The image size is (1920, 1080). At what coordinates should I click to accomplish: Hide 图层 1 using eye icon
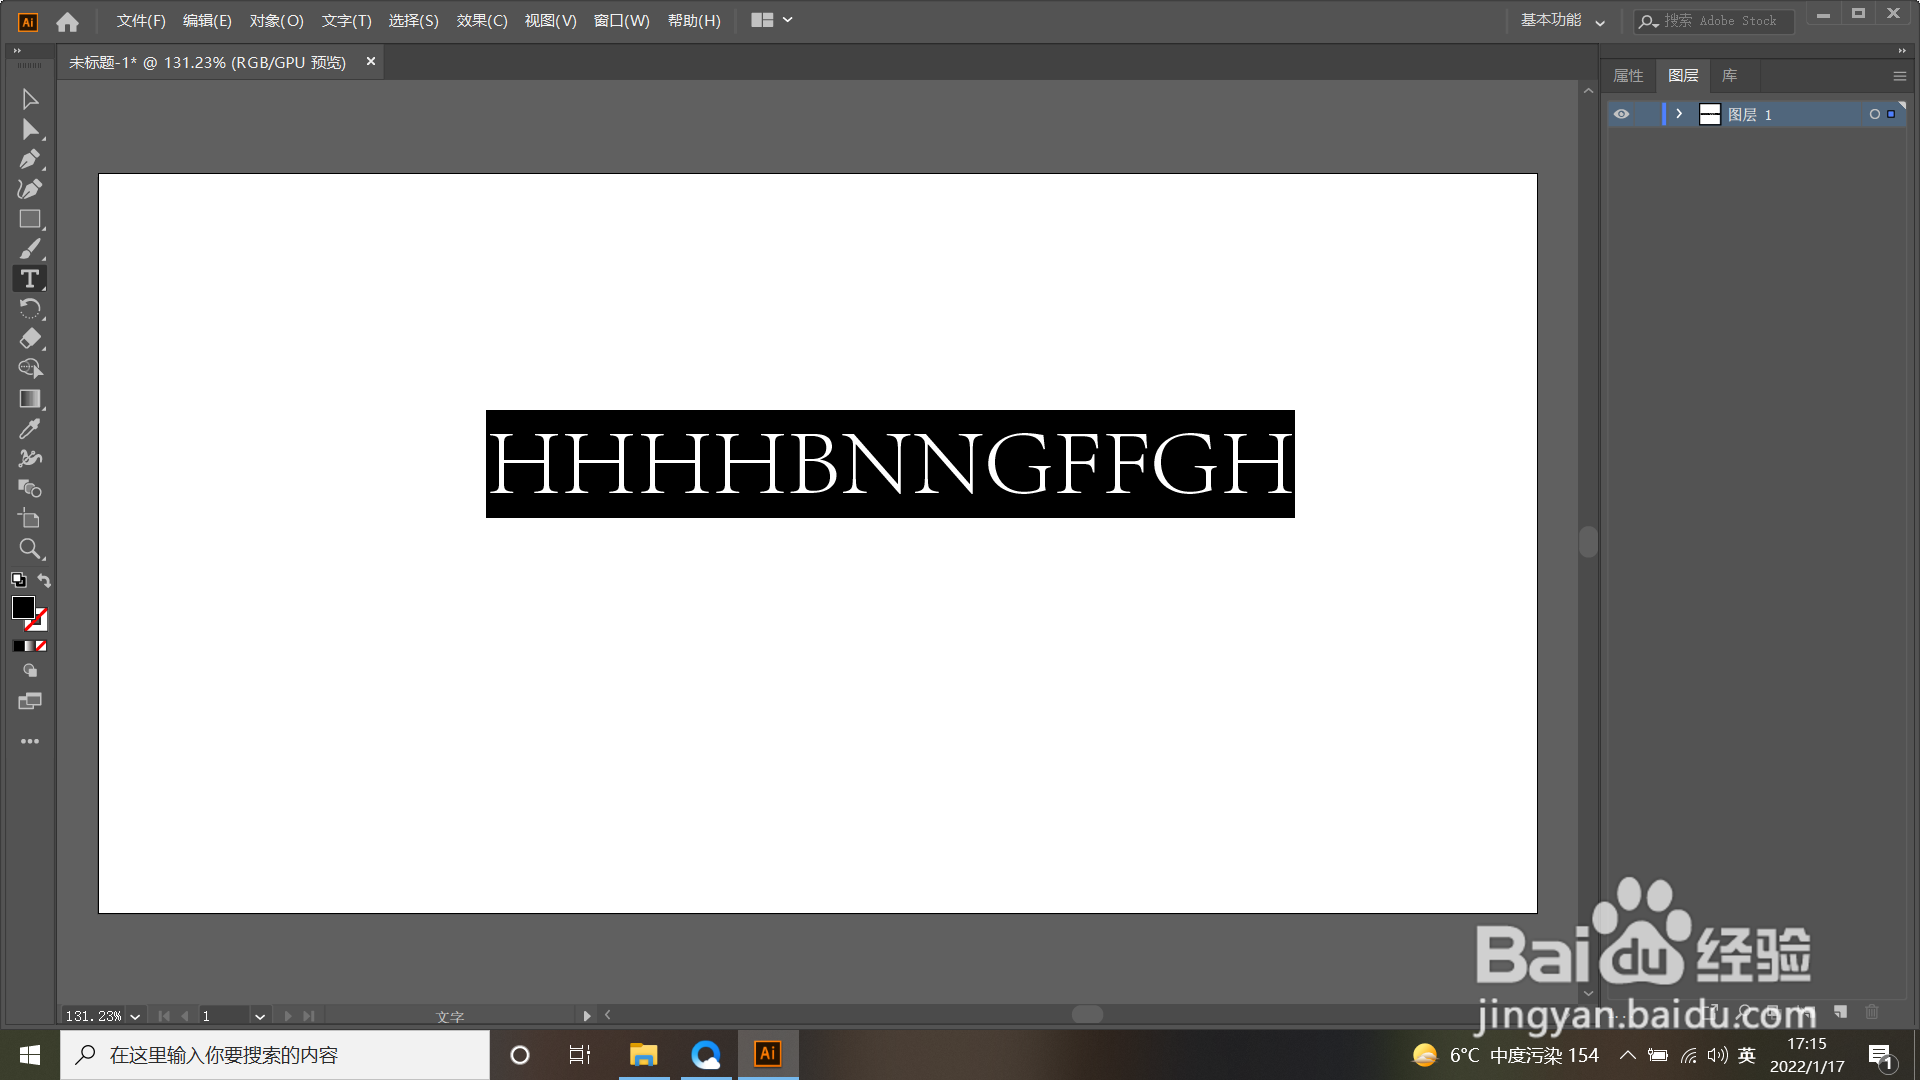pos(1621,115)
